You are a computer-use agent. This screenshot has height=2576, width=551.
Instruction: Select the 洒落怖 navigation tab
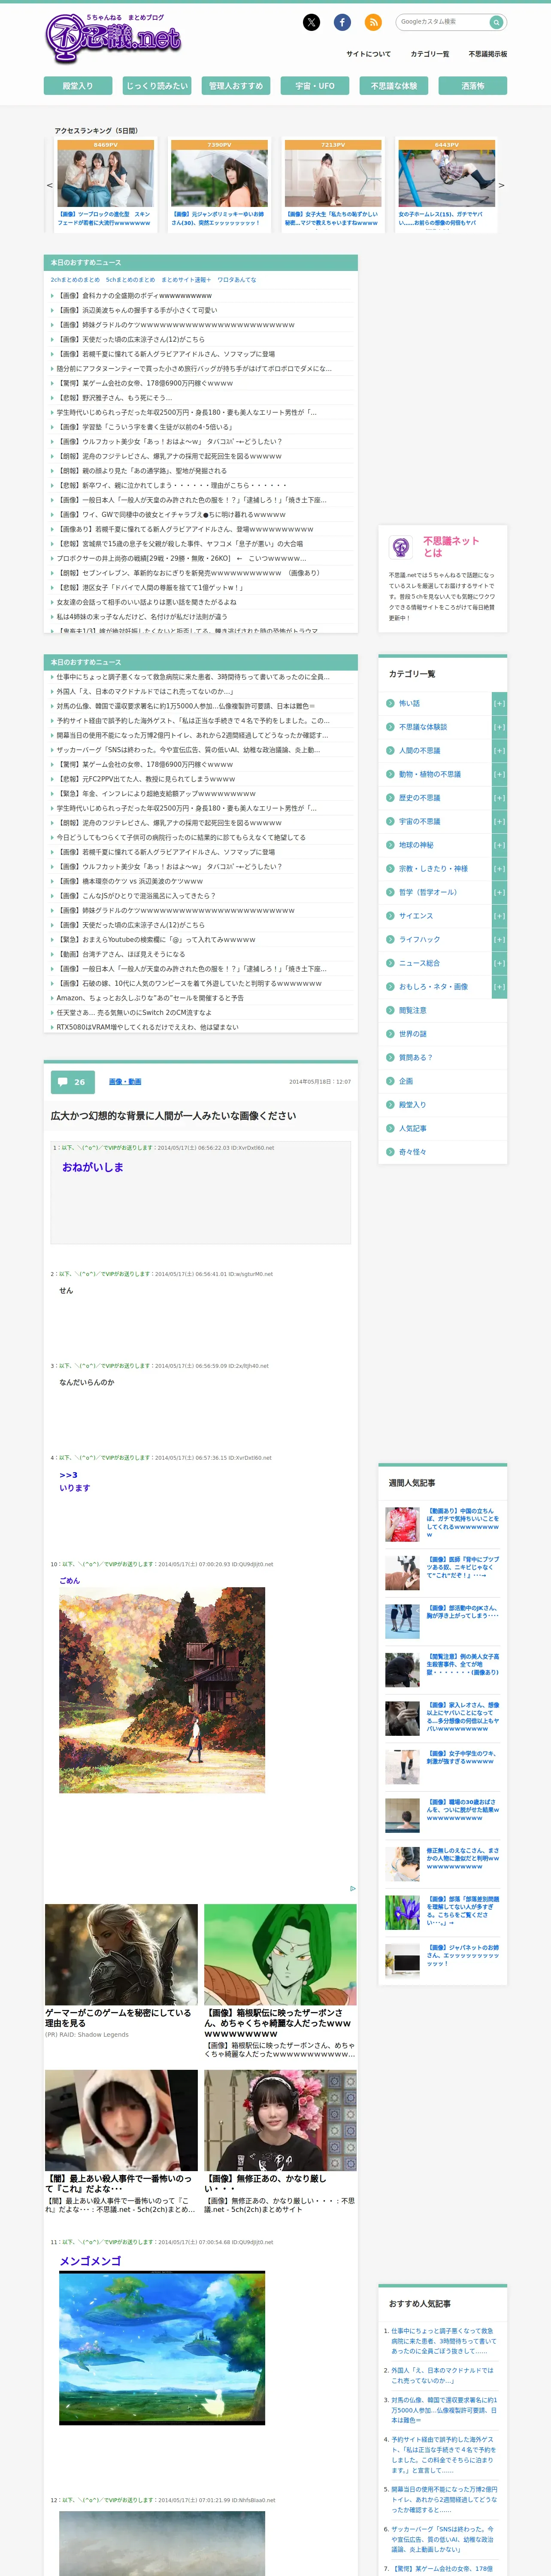473,86
